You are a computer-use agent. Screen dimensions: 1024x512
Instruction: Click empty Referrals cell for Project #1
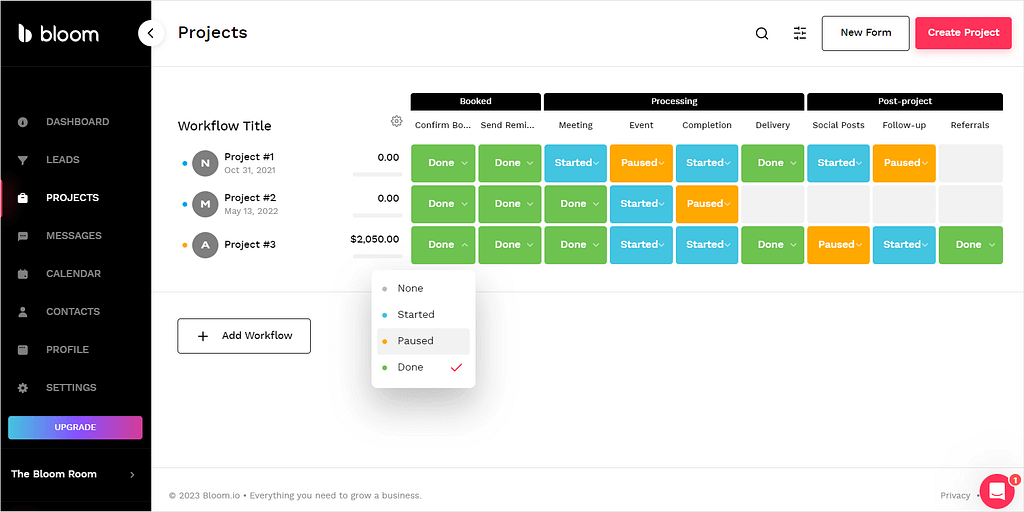[970, 163]
